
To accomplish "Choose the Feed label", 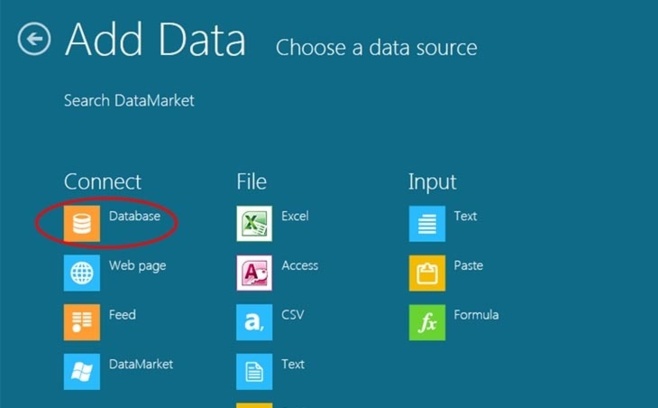I will pyautogui.click(x=122, y=315).
